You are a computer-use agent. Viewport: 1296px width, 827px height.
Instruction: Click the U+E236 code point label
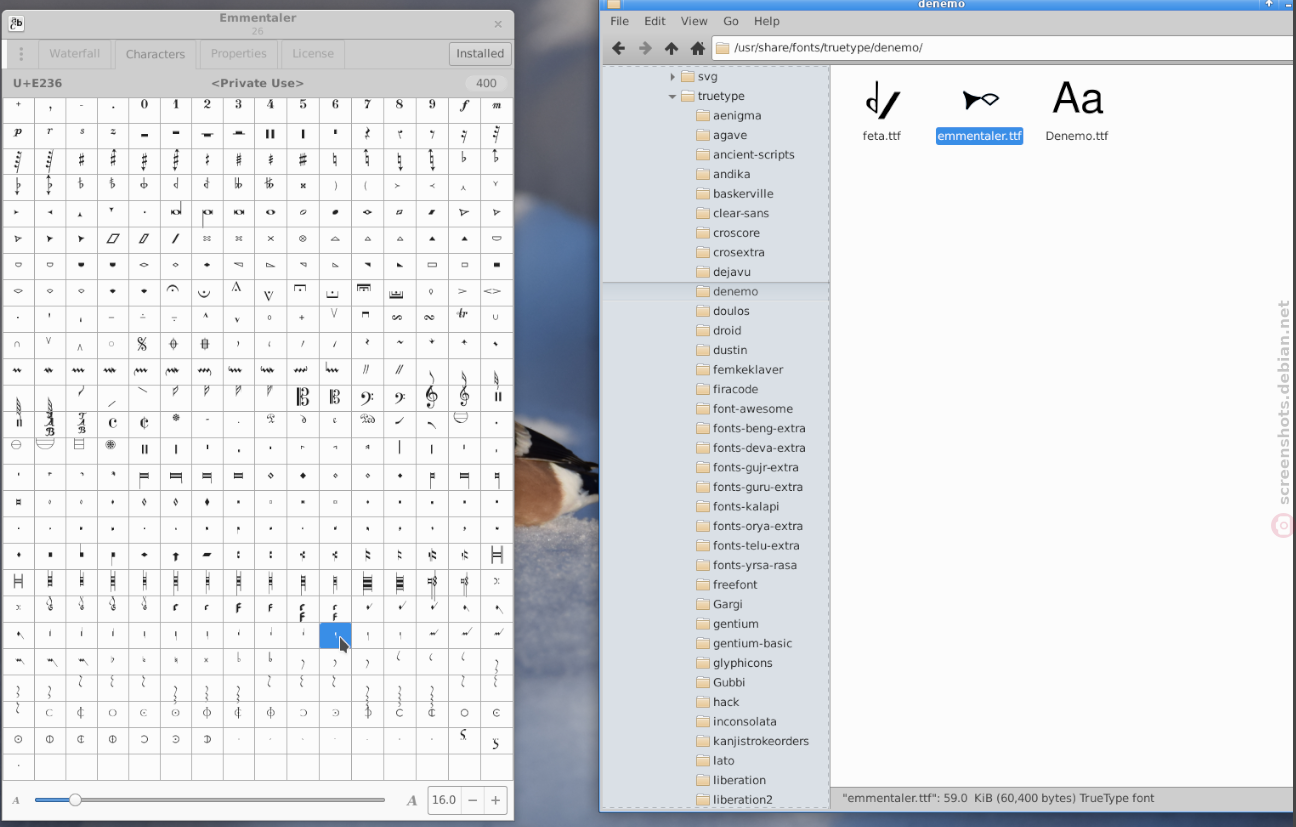click(x=37, y=83)
